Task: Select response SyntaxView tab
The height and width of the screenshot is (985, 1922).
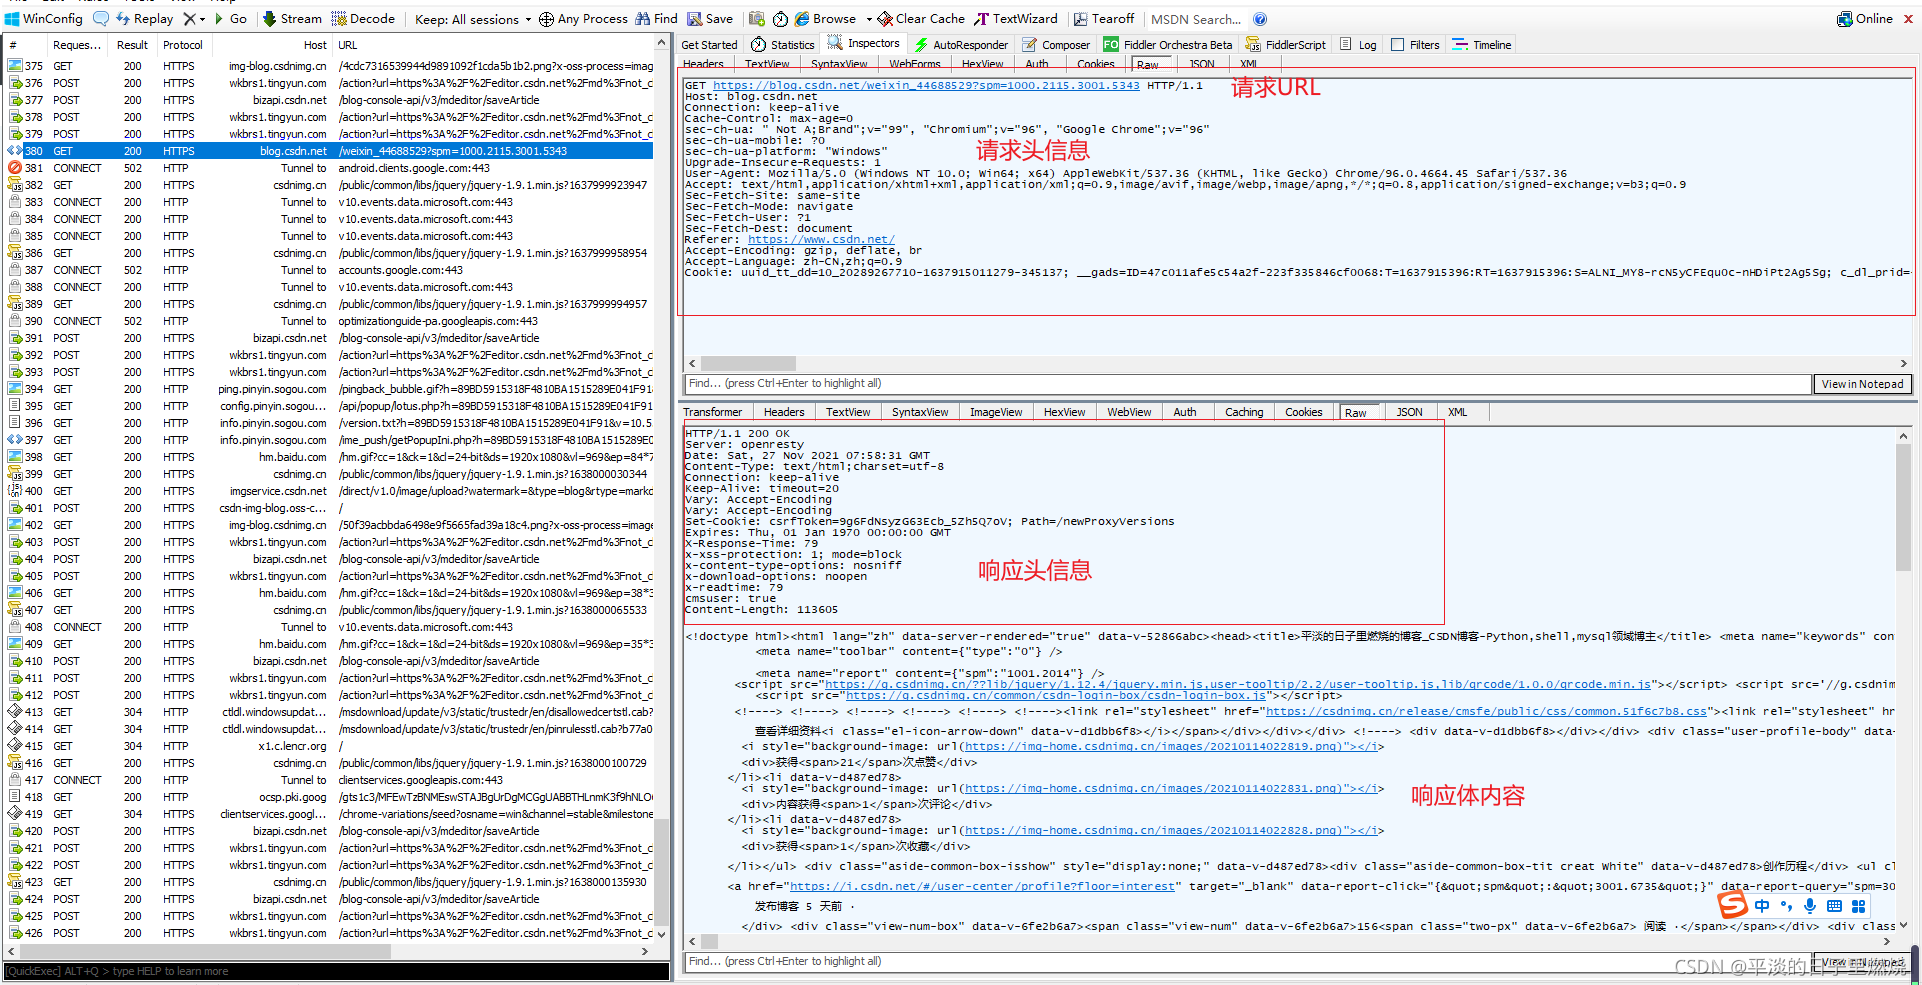Action: tap(920, 412)
